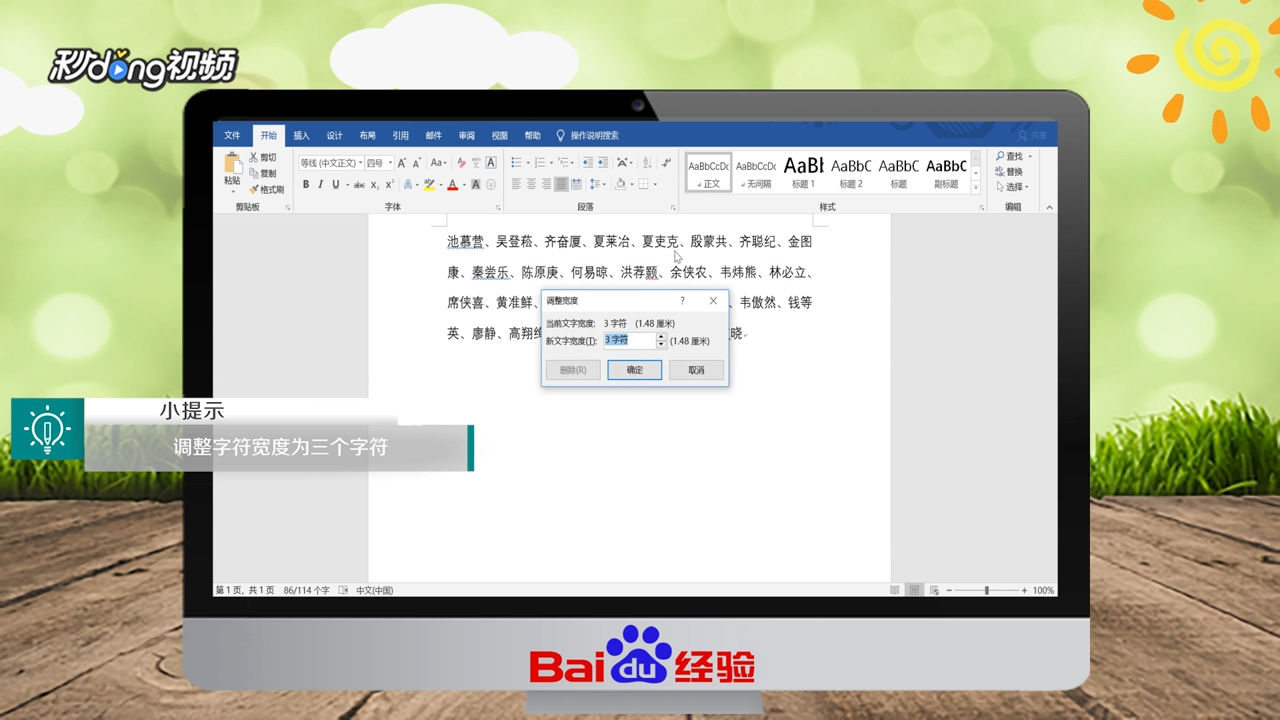1280x720 pixels.
Task: Click the Paste (粘贴) icon
Action: pos(232,164)
